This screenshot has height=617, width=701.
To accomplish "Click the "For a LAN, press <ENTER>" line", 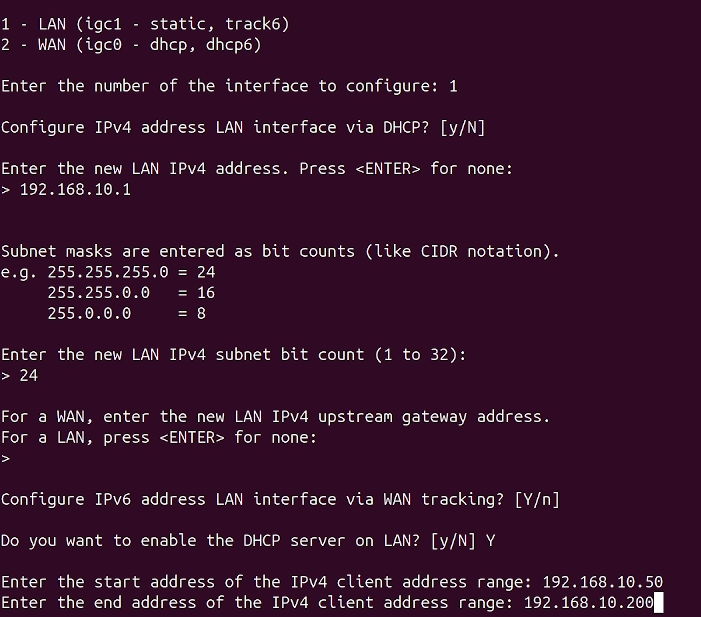I will (159, 437).
